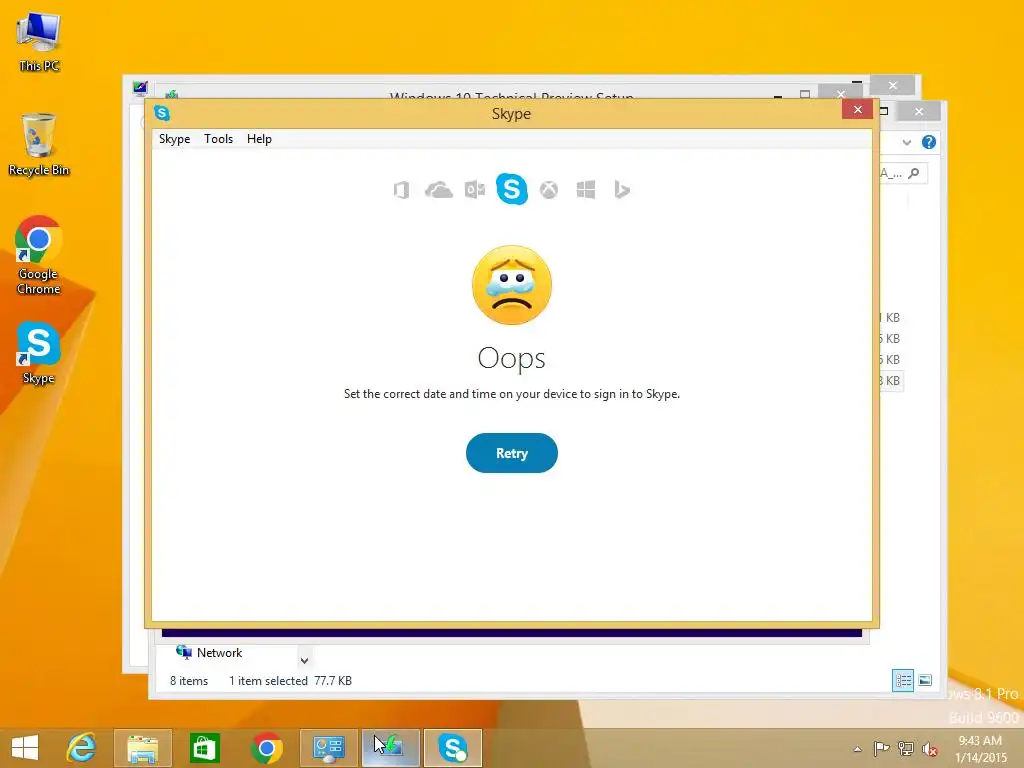This screenshot has height=768, width=1024.
Task: Launch Internet Explorer from taskbar
Action: [x=82, y=748]
